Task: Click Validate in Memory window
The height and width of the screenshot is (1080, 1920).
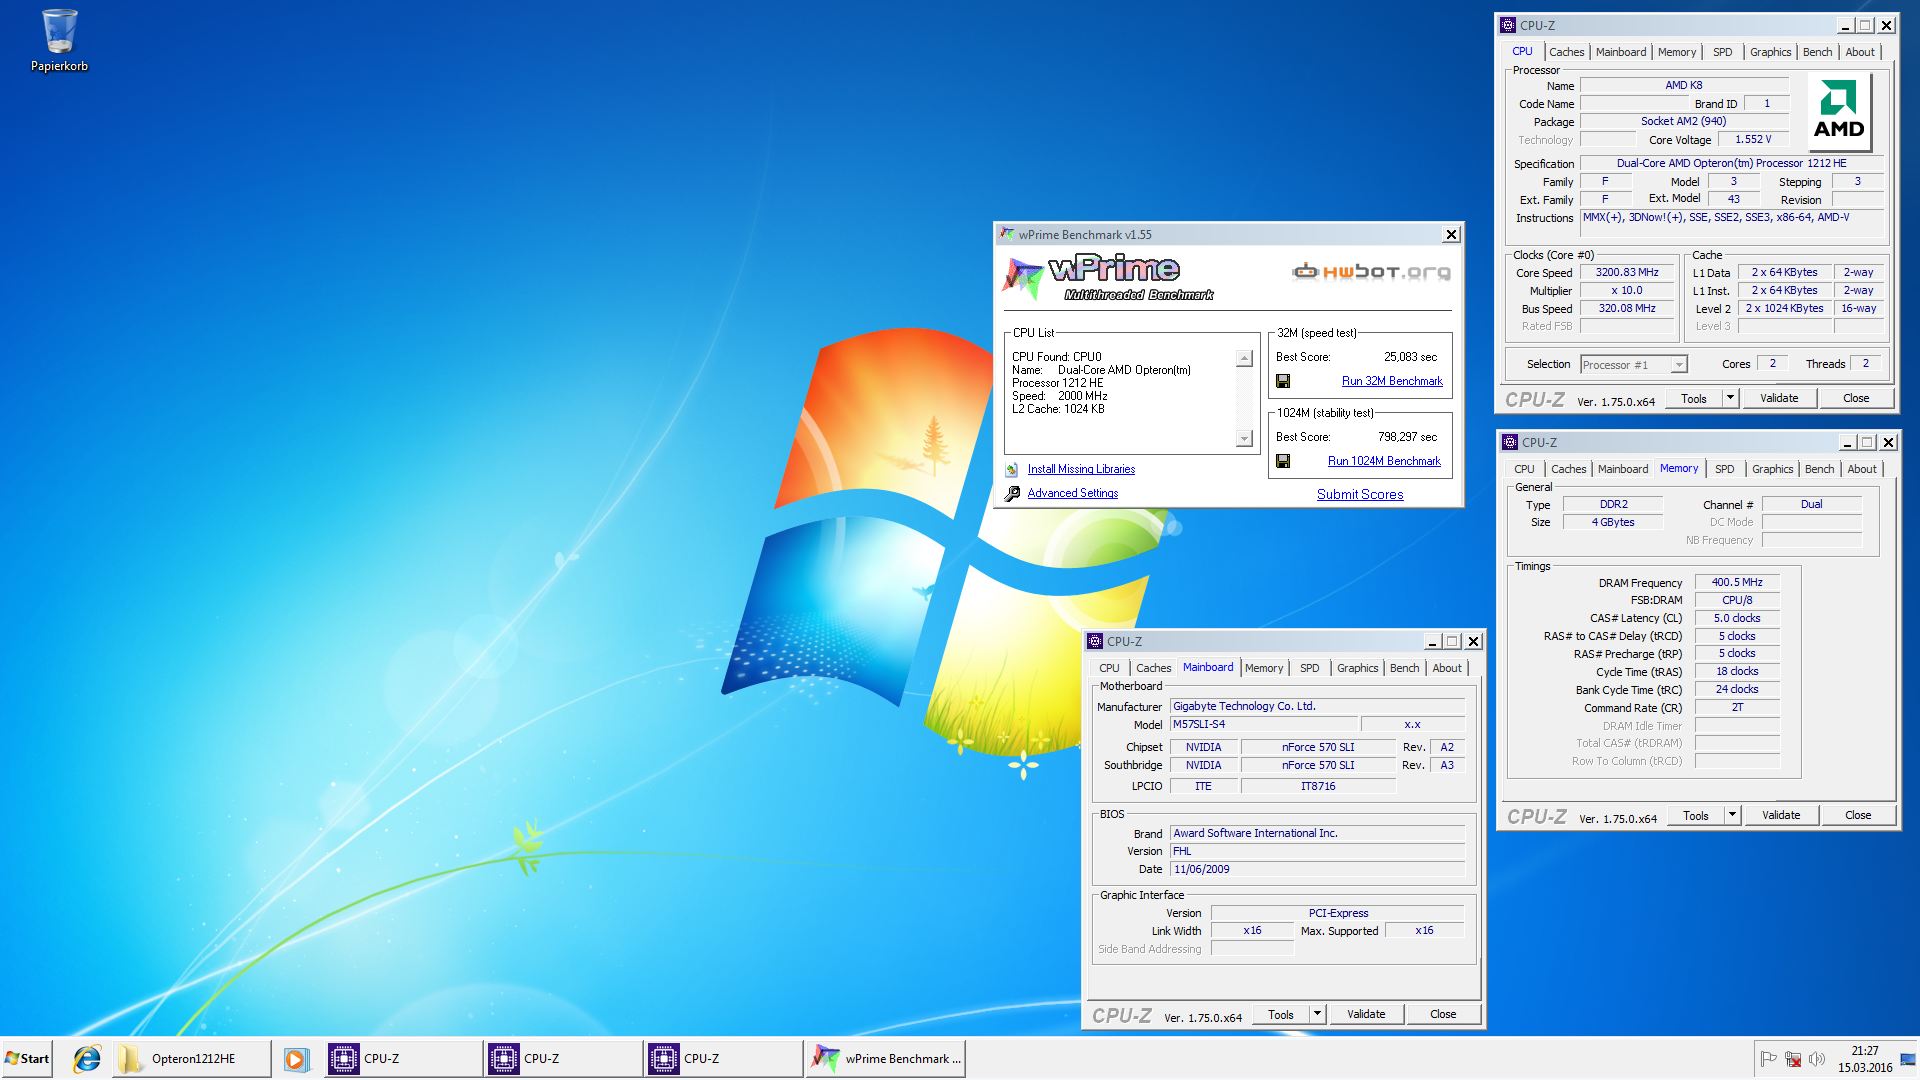Action: click(x=1781, y=815)
